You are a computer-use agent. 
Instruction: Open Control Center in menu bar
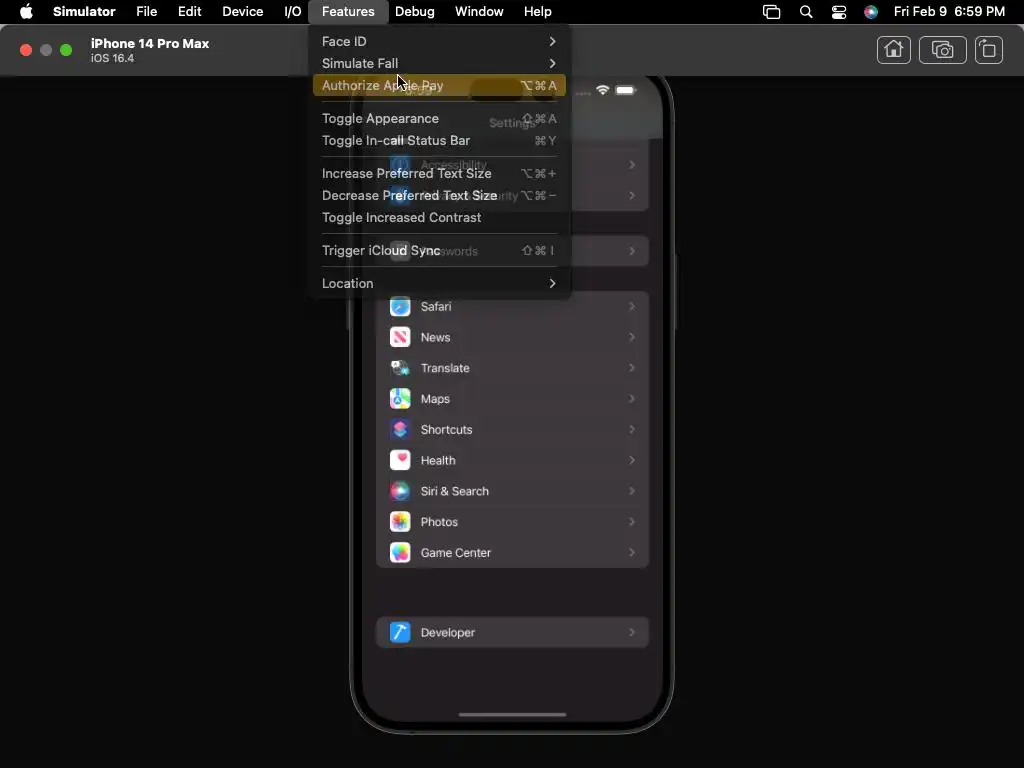(x=839, y=12)
